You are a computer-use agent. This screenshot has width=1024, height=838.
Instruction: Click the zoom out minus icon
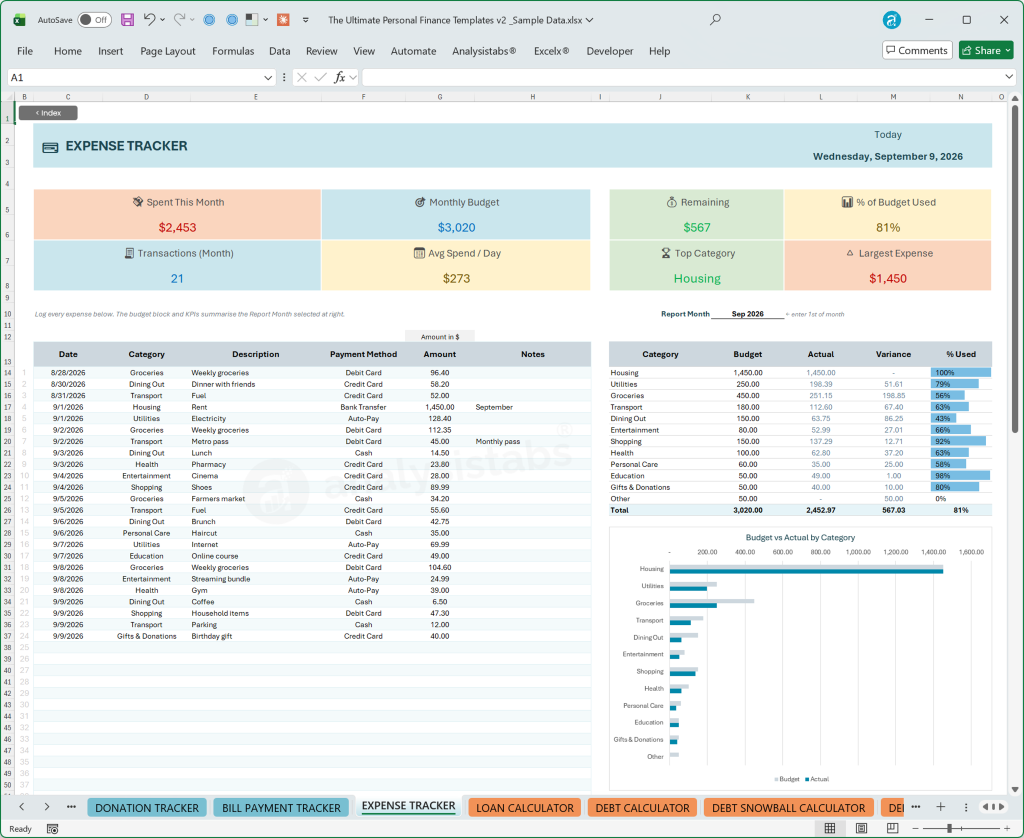point(915,828)
